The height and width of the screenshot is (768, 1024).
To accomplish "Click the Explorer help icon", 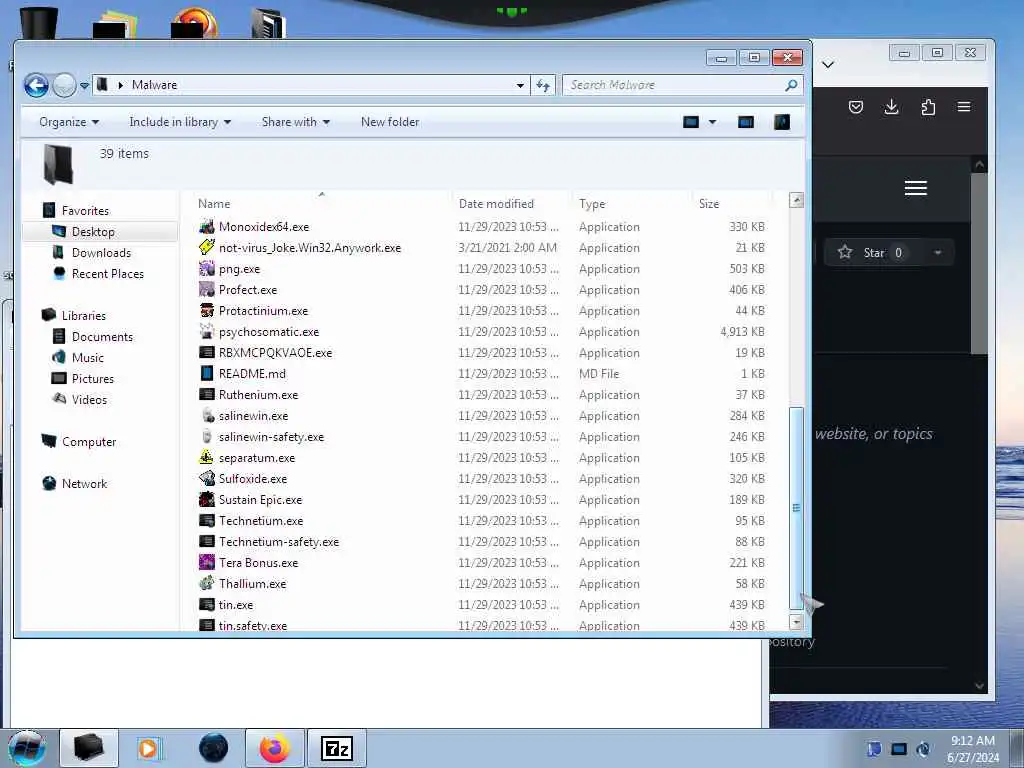I will click(782, 122).
